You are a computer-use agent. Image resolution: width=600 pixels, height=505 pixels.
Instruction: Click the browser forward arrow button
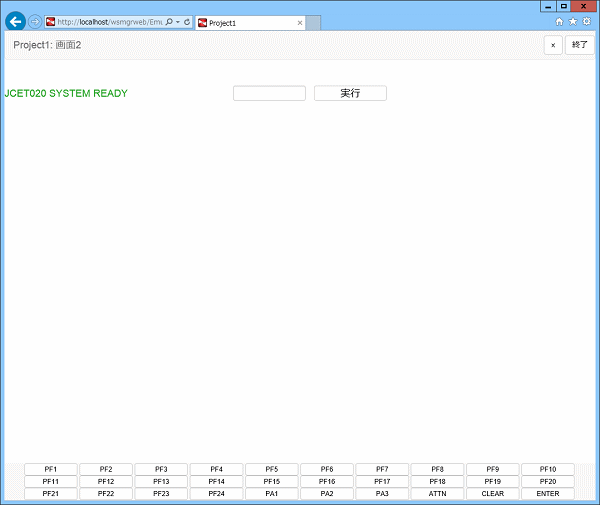click(x=35, y=22)
